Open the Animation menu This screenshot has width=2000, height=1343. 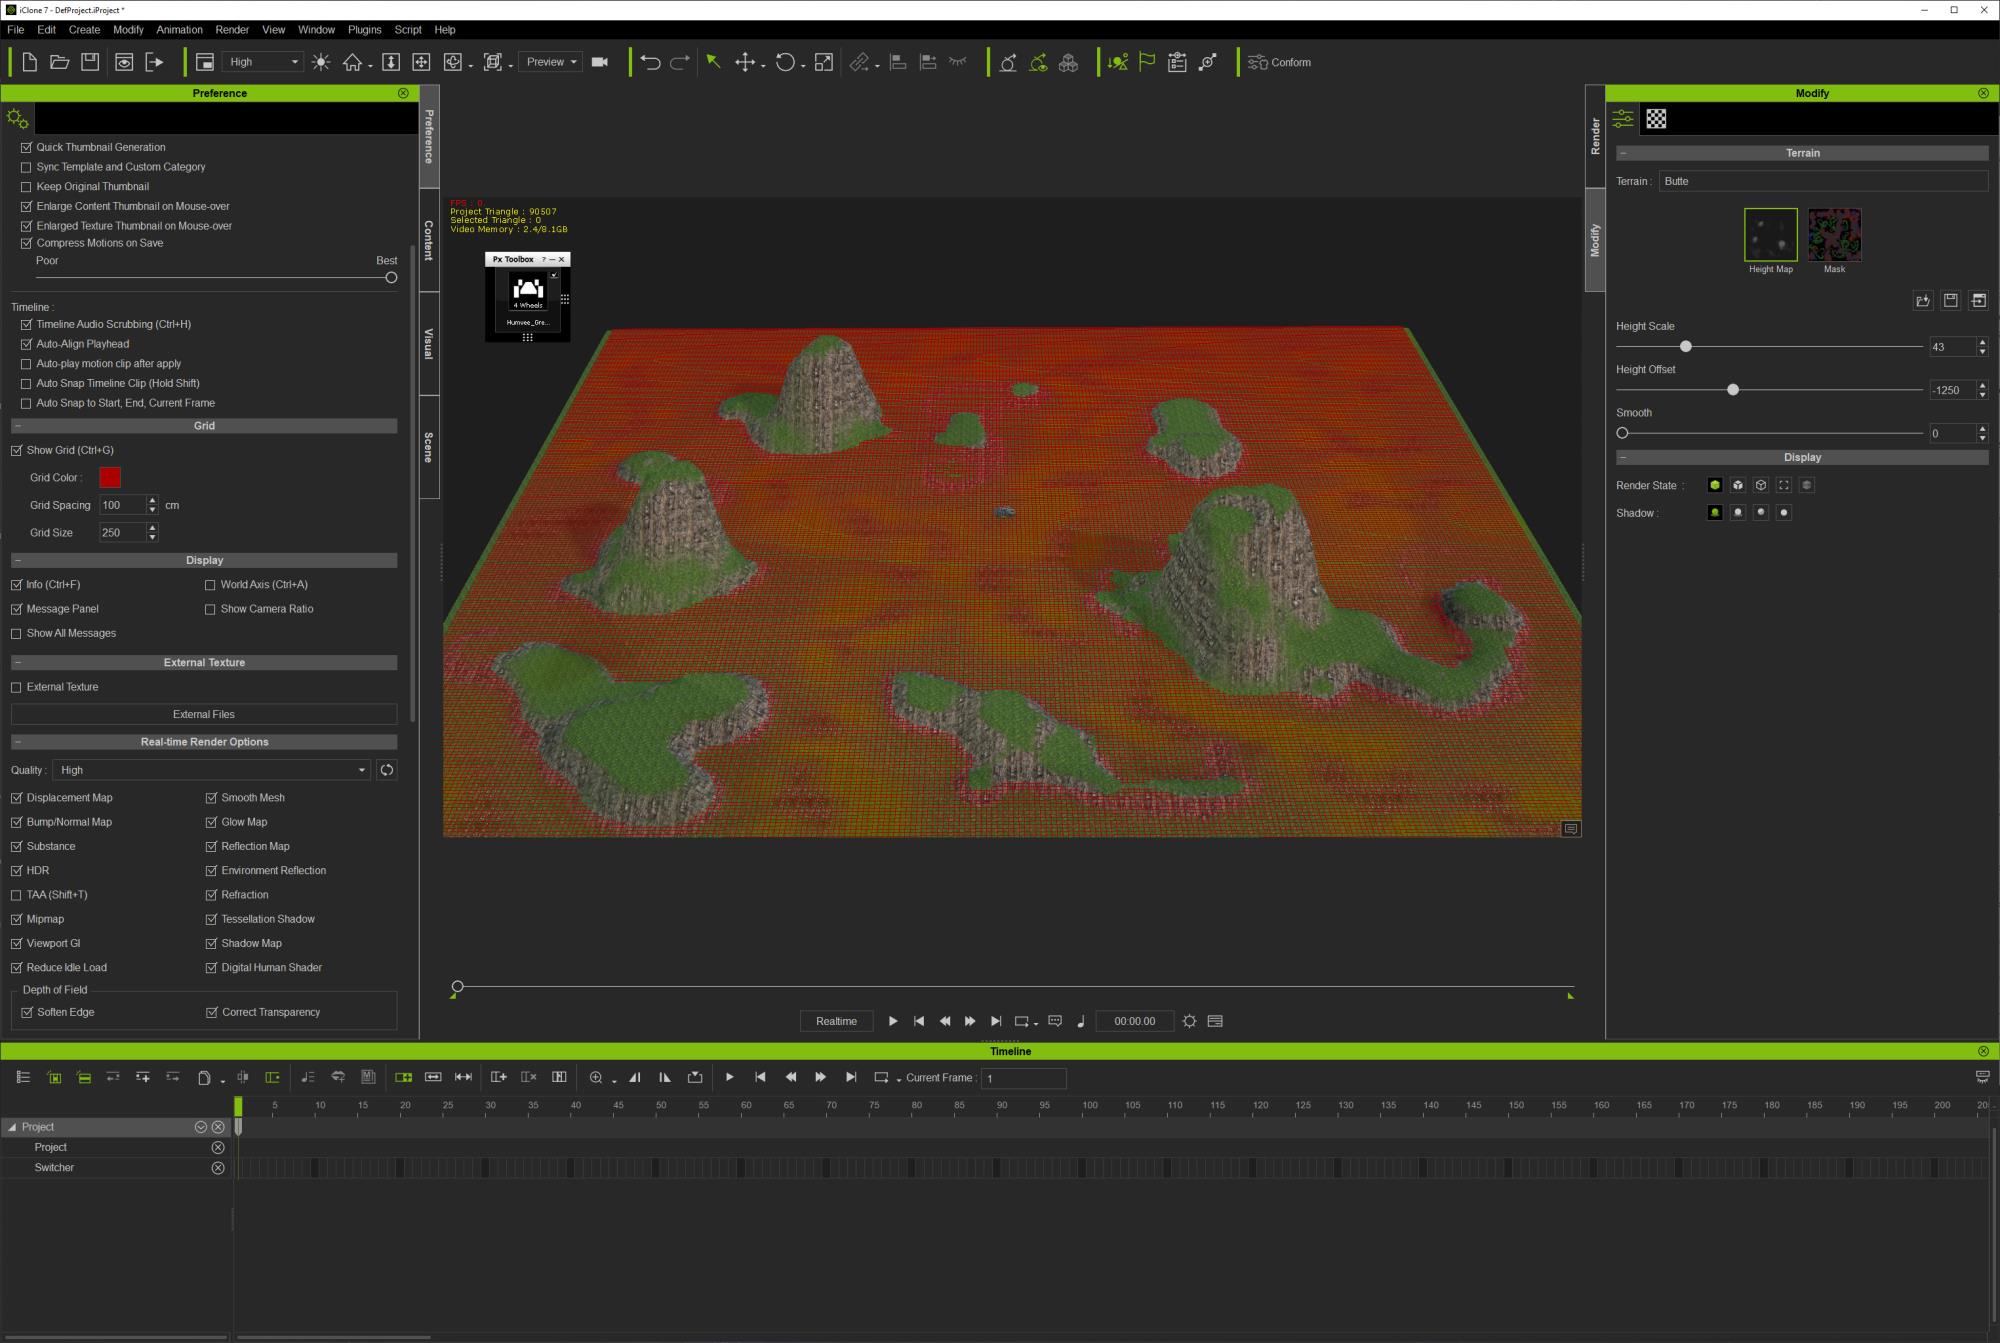coord(179,30)
